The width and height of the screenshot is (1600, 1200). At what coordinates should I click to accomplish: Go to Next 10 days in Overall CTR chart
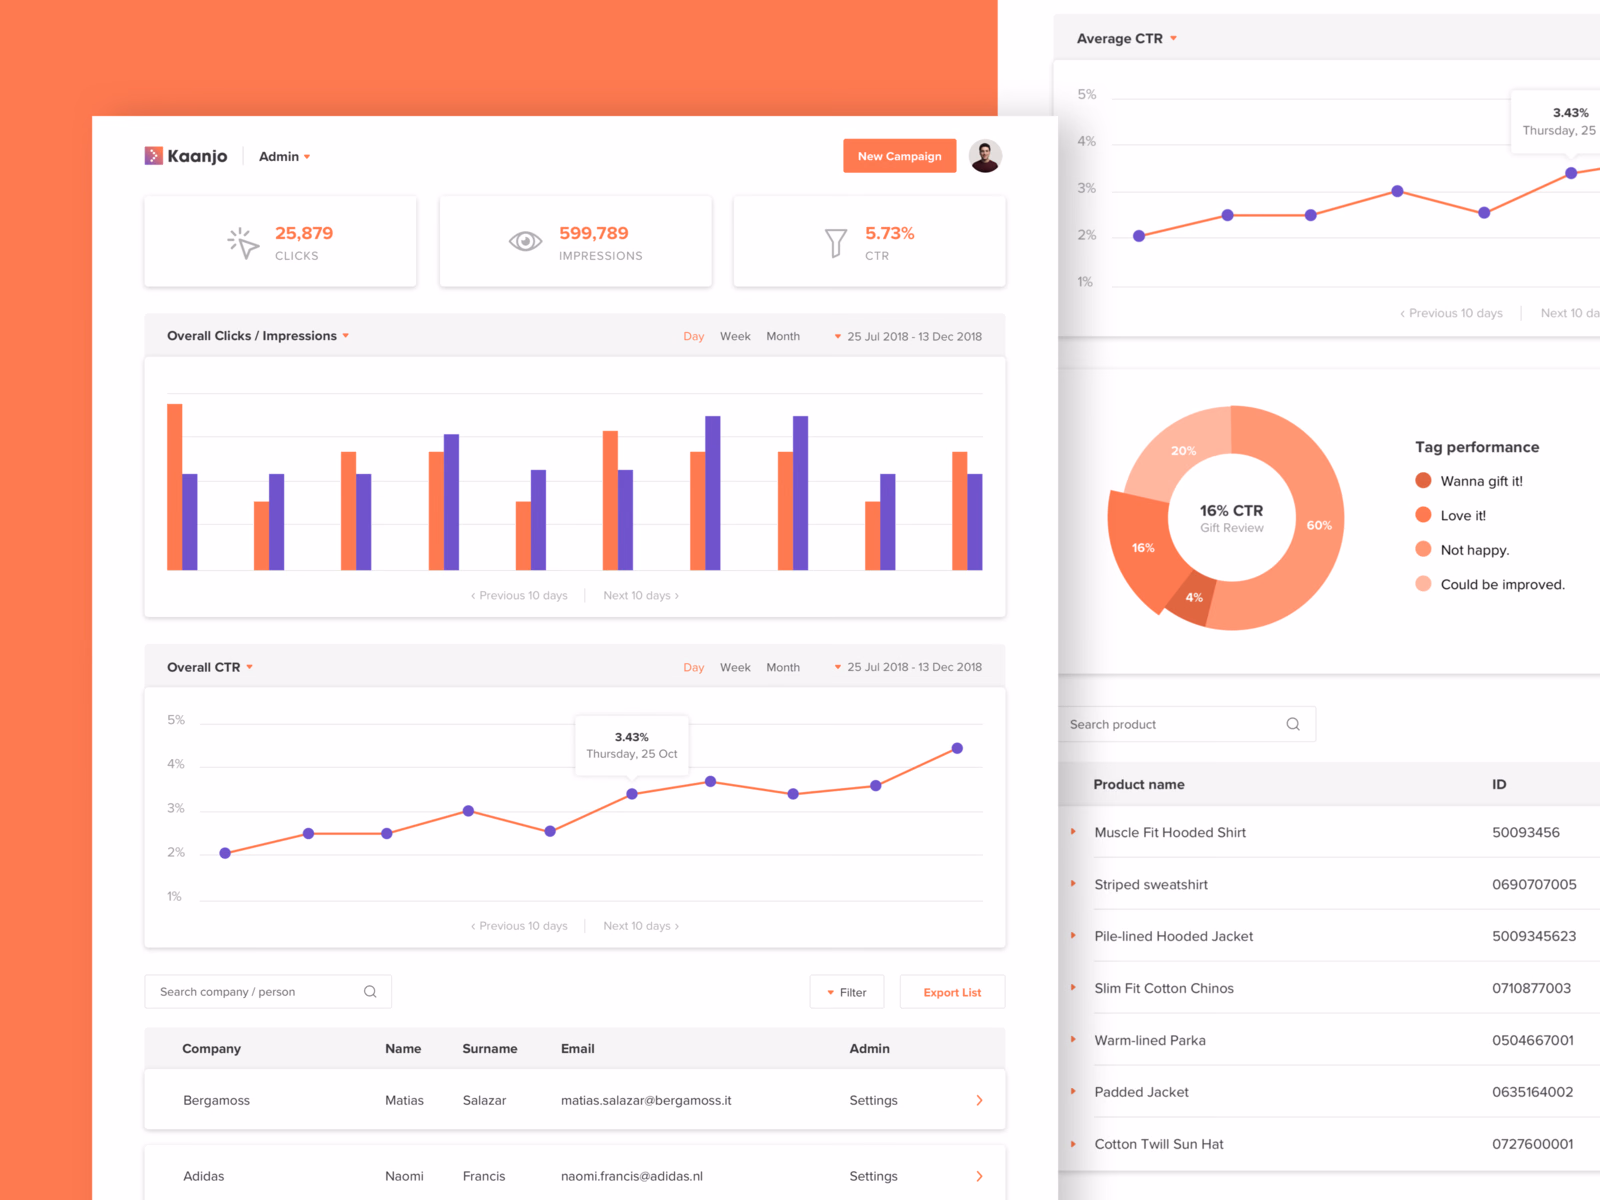click(x=641, y=926)
